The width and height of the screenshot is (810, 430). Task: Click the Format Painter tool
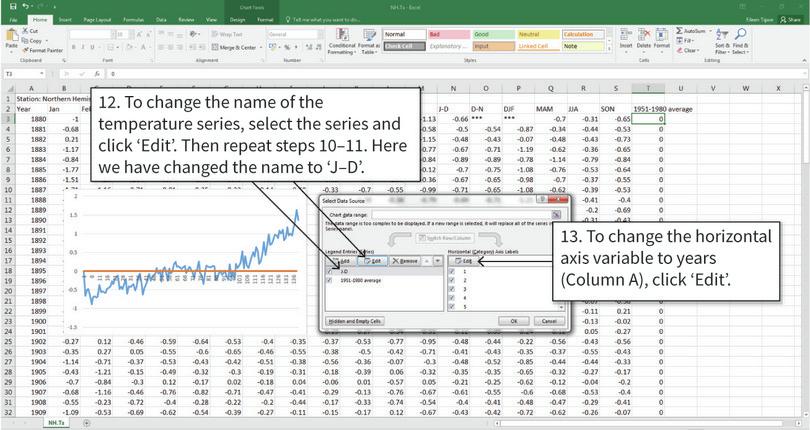coord(43,49)
